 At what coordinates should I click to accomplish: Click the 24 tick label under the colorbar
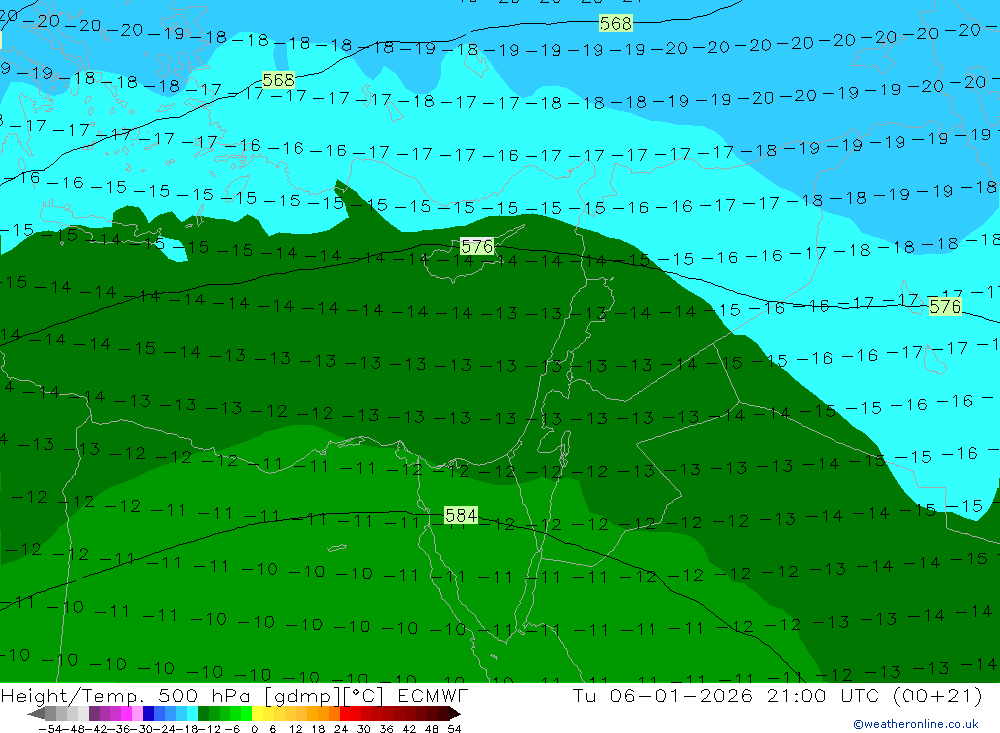click(x=341, y=729)
